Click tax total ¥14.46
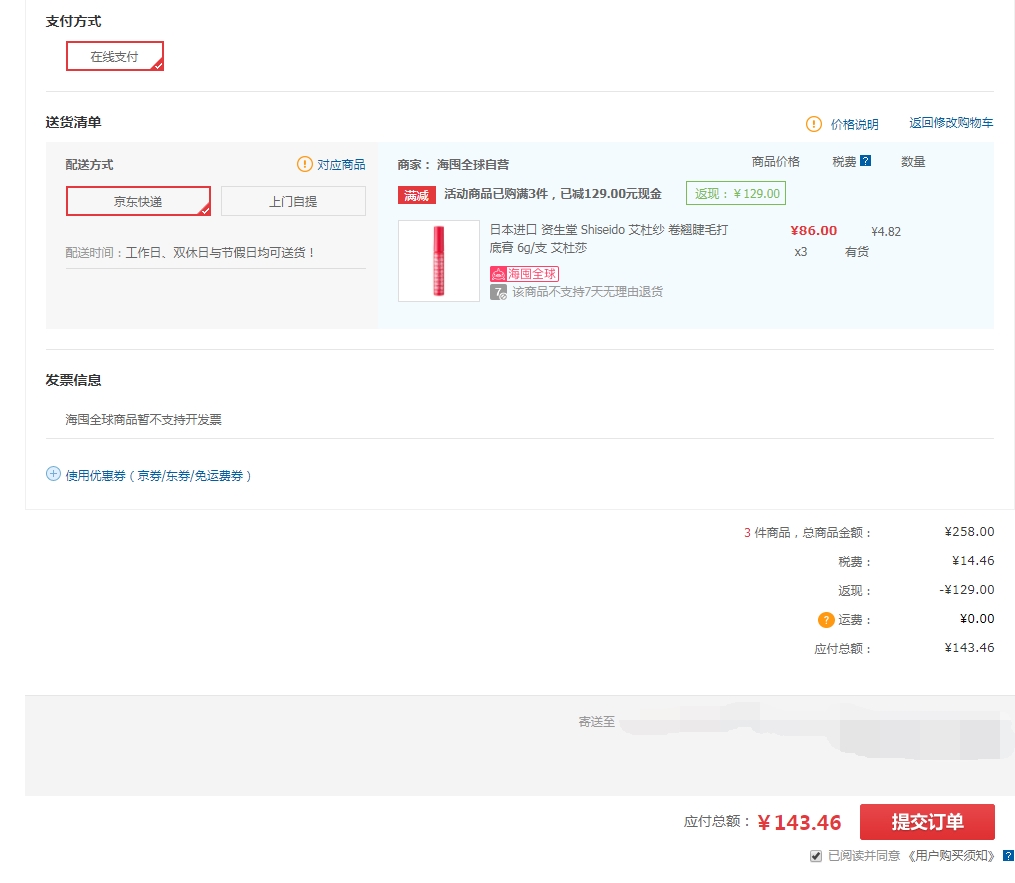This screenshot has height=883, width=1015. 973,561
